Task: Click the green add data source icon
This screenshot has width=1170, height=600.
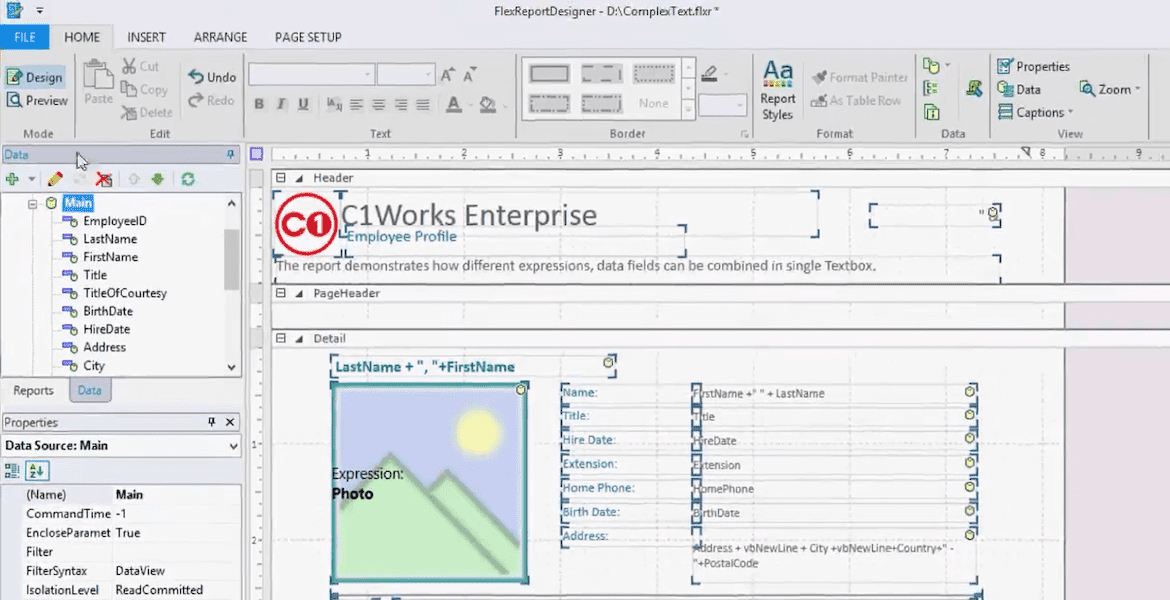Action: click(12, 179)
